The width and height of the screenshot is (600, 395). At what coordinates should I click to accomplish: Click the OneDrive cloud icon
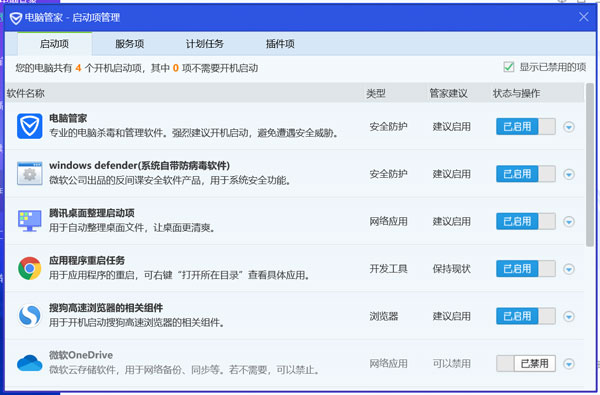pos(29,363)
